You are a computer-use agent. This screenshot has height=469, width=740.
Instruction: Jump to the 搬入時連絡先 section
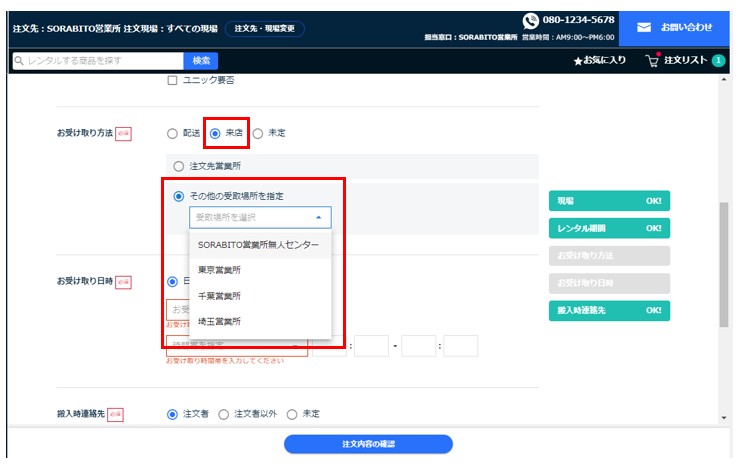[x=609, y=311]
